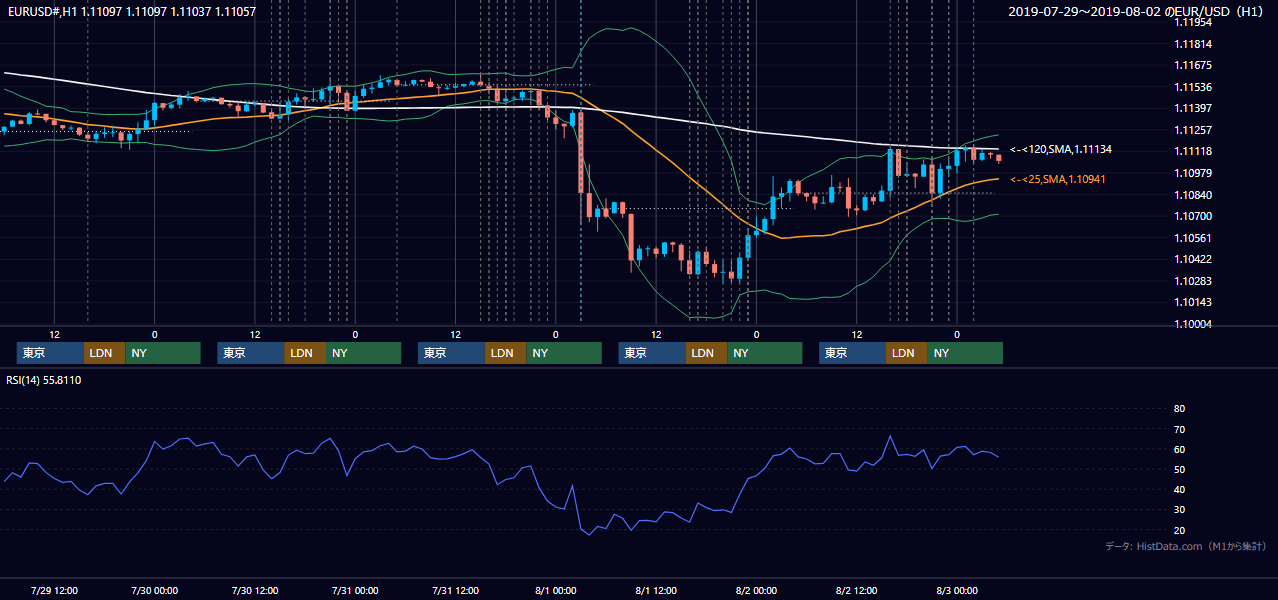Click price axis value 1.11257
The width and height of the screenshot is (1278, 600).
point(1193,130)
